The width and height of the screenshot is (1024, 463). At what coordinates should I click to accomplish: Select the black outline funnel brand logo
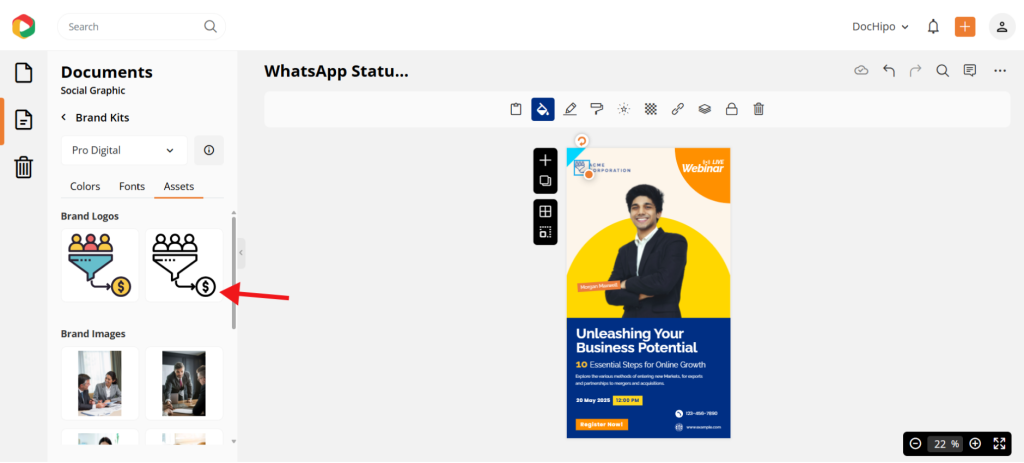coord(184,265)
